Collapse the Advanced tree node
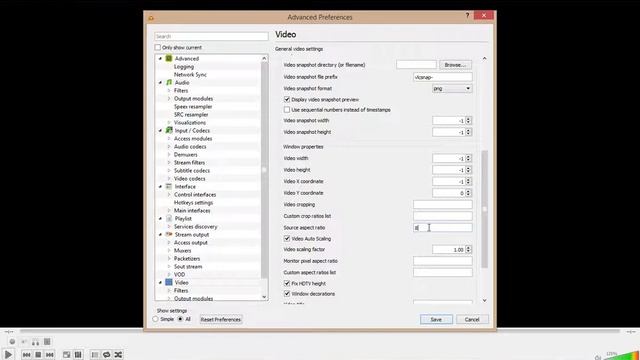The image size is (640, 360). (160, 59)
